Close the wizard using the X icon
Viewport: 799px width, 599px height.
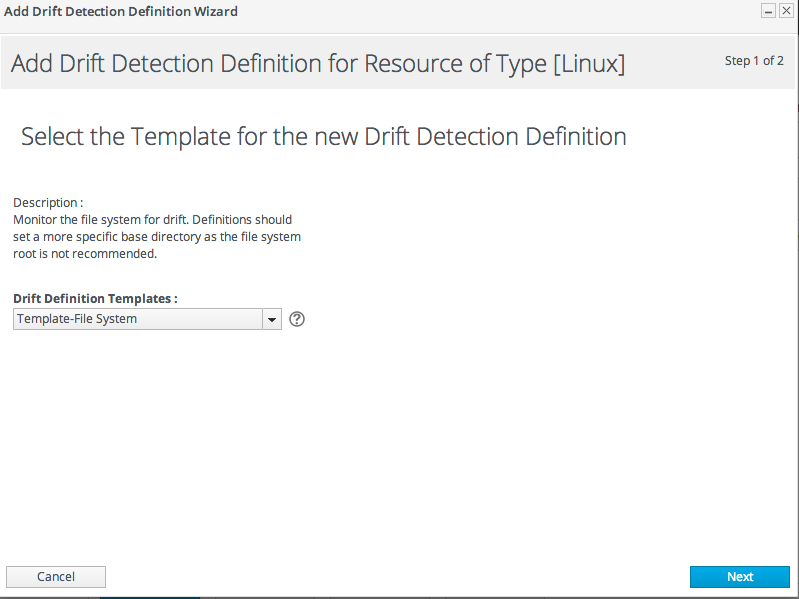tap(786, 11)
